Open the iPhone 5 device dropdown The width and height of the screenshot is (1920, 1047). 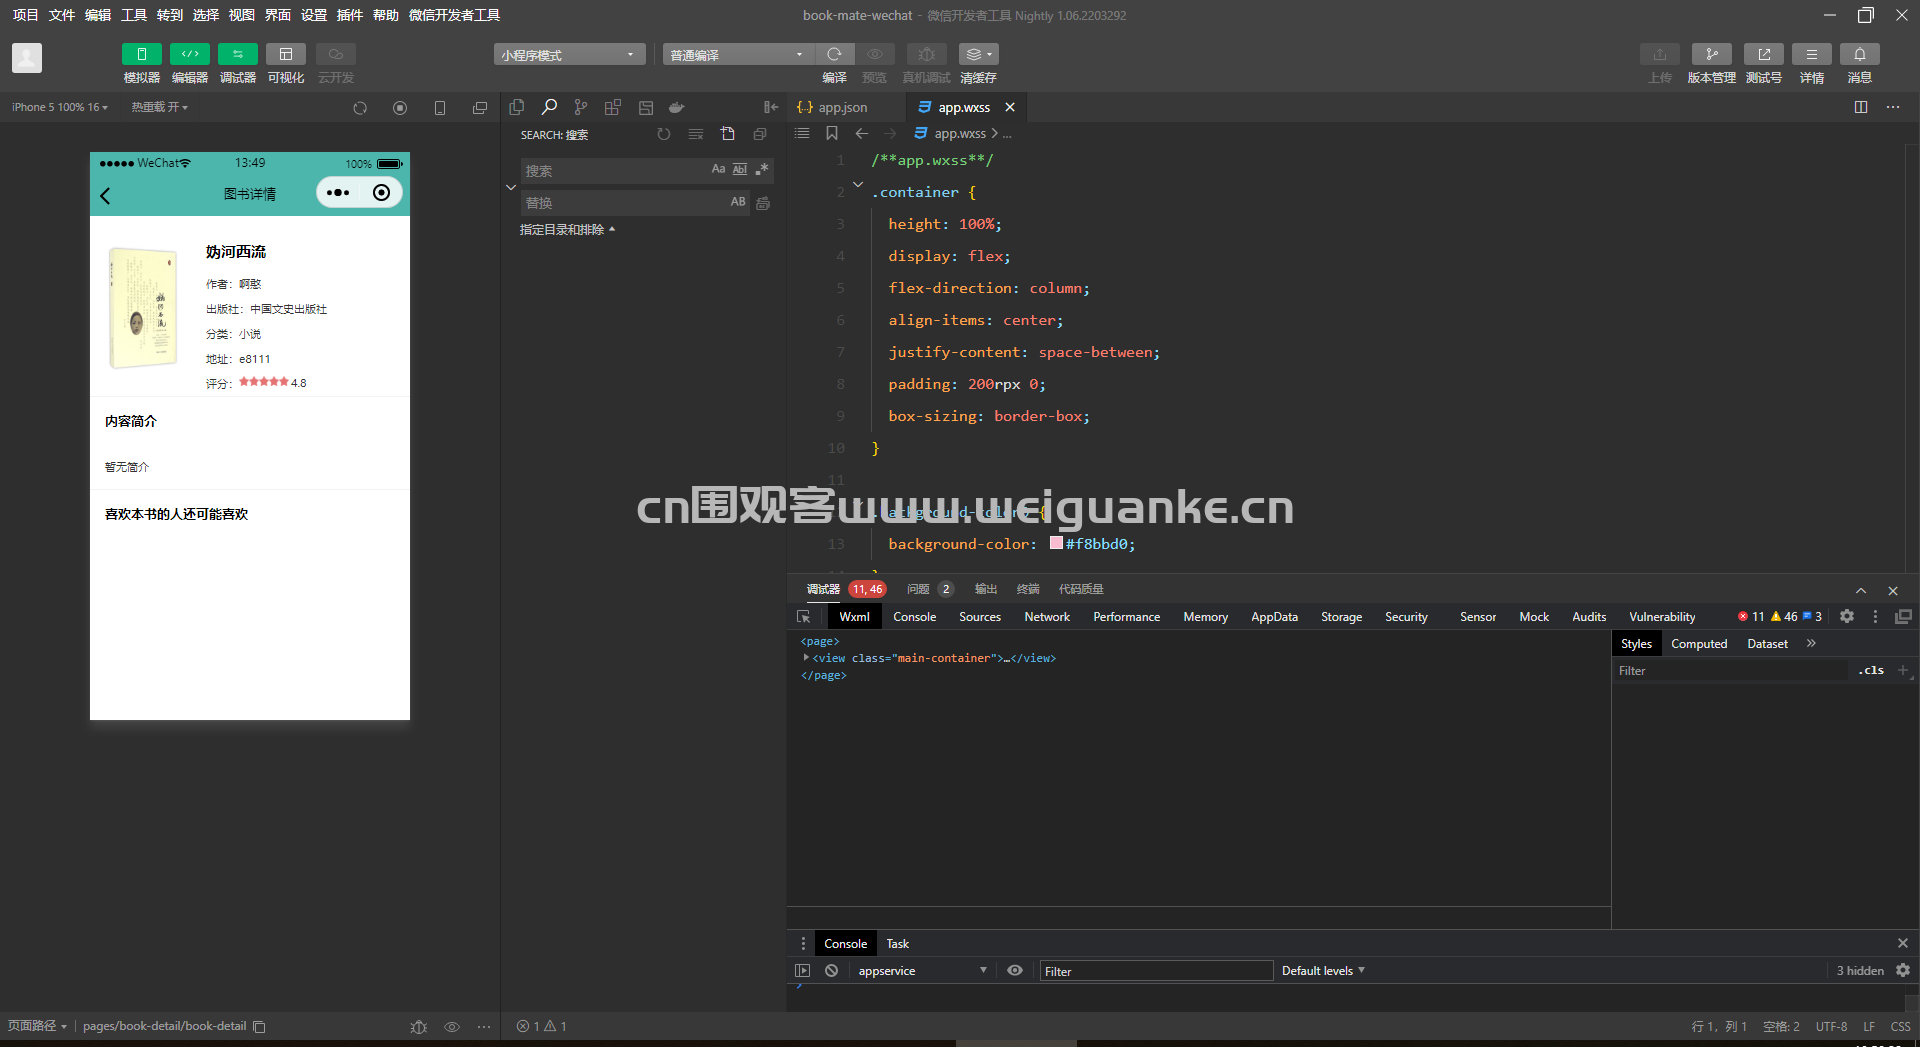pos(59,107)
